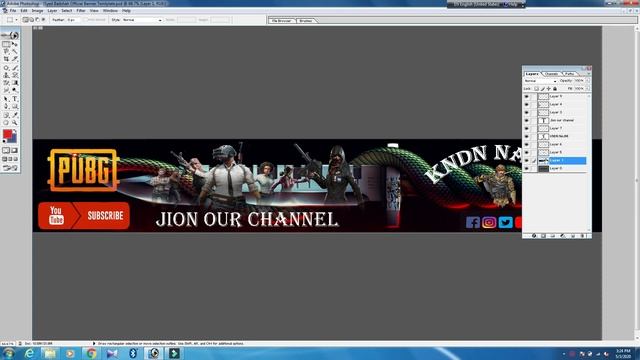Switch to the Paths tab
This screenshot has width=640, height=360.
[569, 74]
